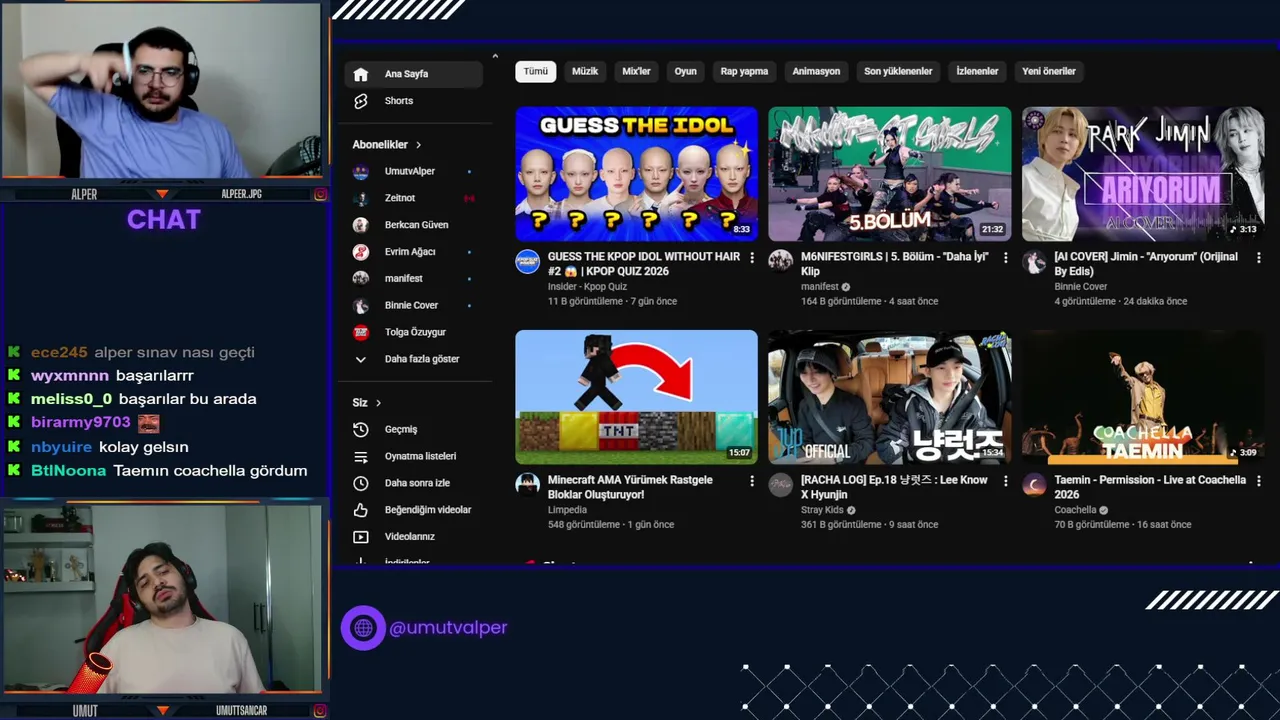Click Limpedia channel name under Minecraft video
The height and width of the screenshot is (720, 1280).
pos(567,510)
